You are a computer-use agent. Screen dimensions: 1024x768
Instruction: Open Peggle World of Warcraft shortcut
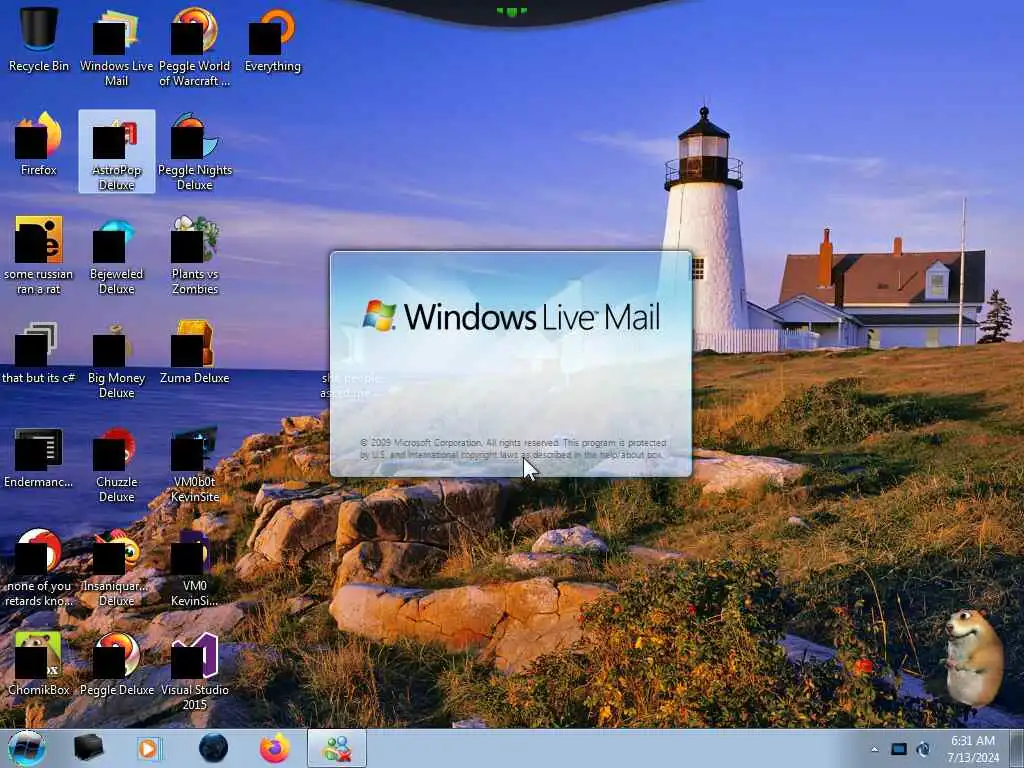(195, 46)
